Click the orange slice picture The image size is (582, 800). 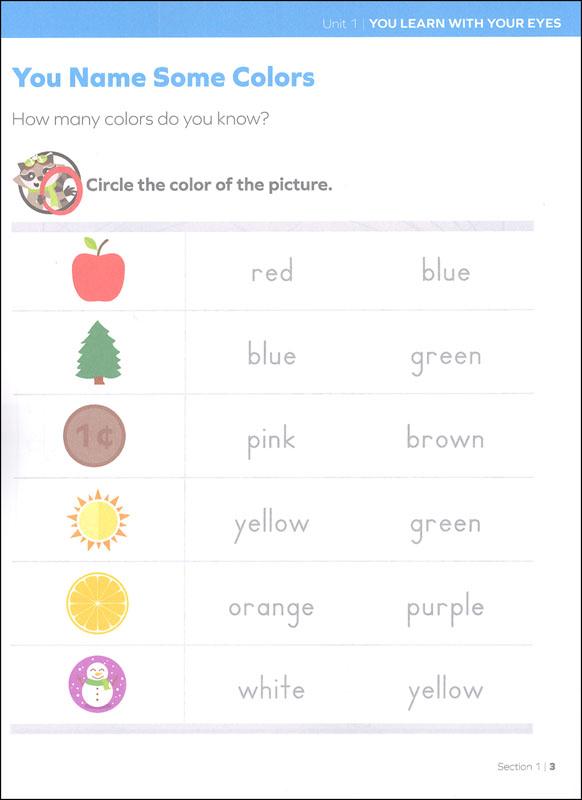pyautogui.click(x=97, y=603)
